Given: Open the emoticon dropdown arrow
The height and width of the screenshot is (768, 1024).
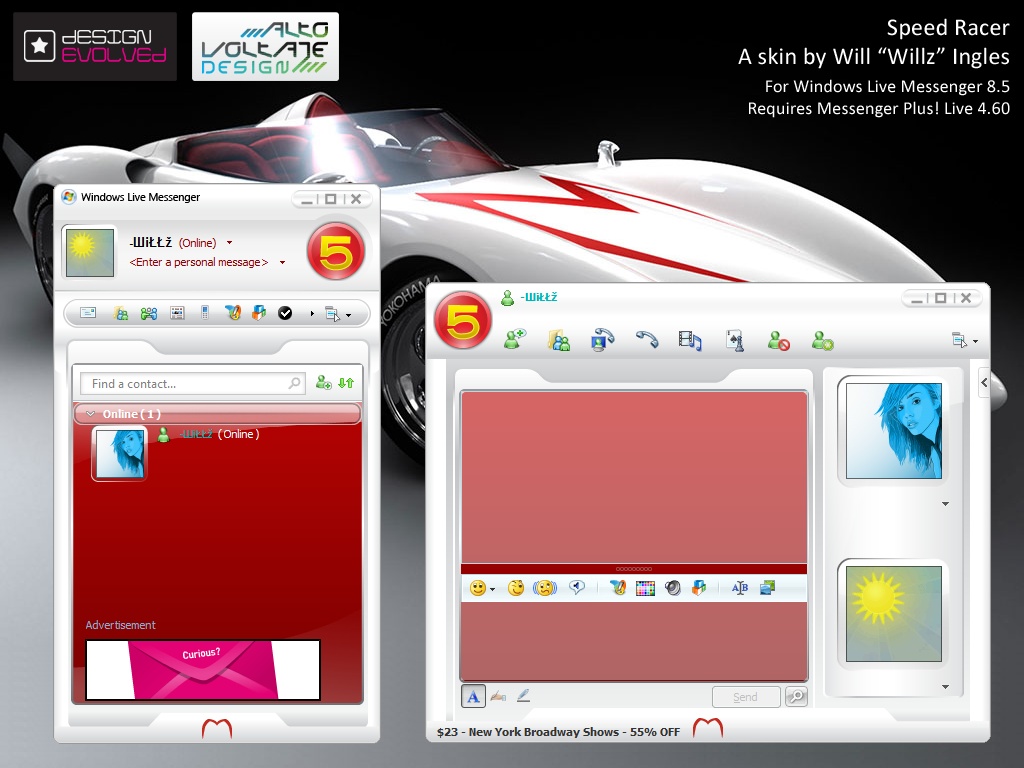Looking at the screenshot, I should click(492, 590).
